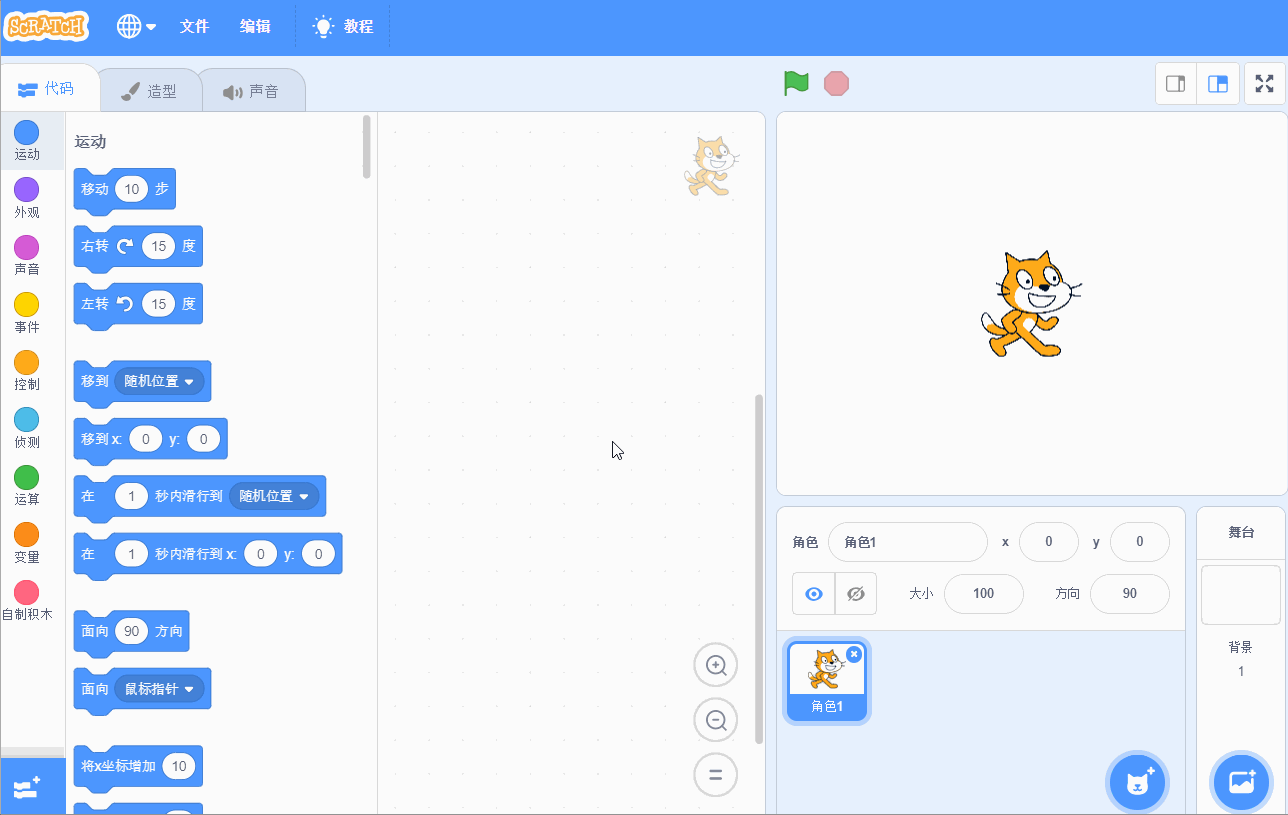Click the choose a backdrop button

coord(1241,781)
